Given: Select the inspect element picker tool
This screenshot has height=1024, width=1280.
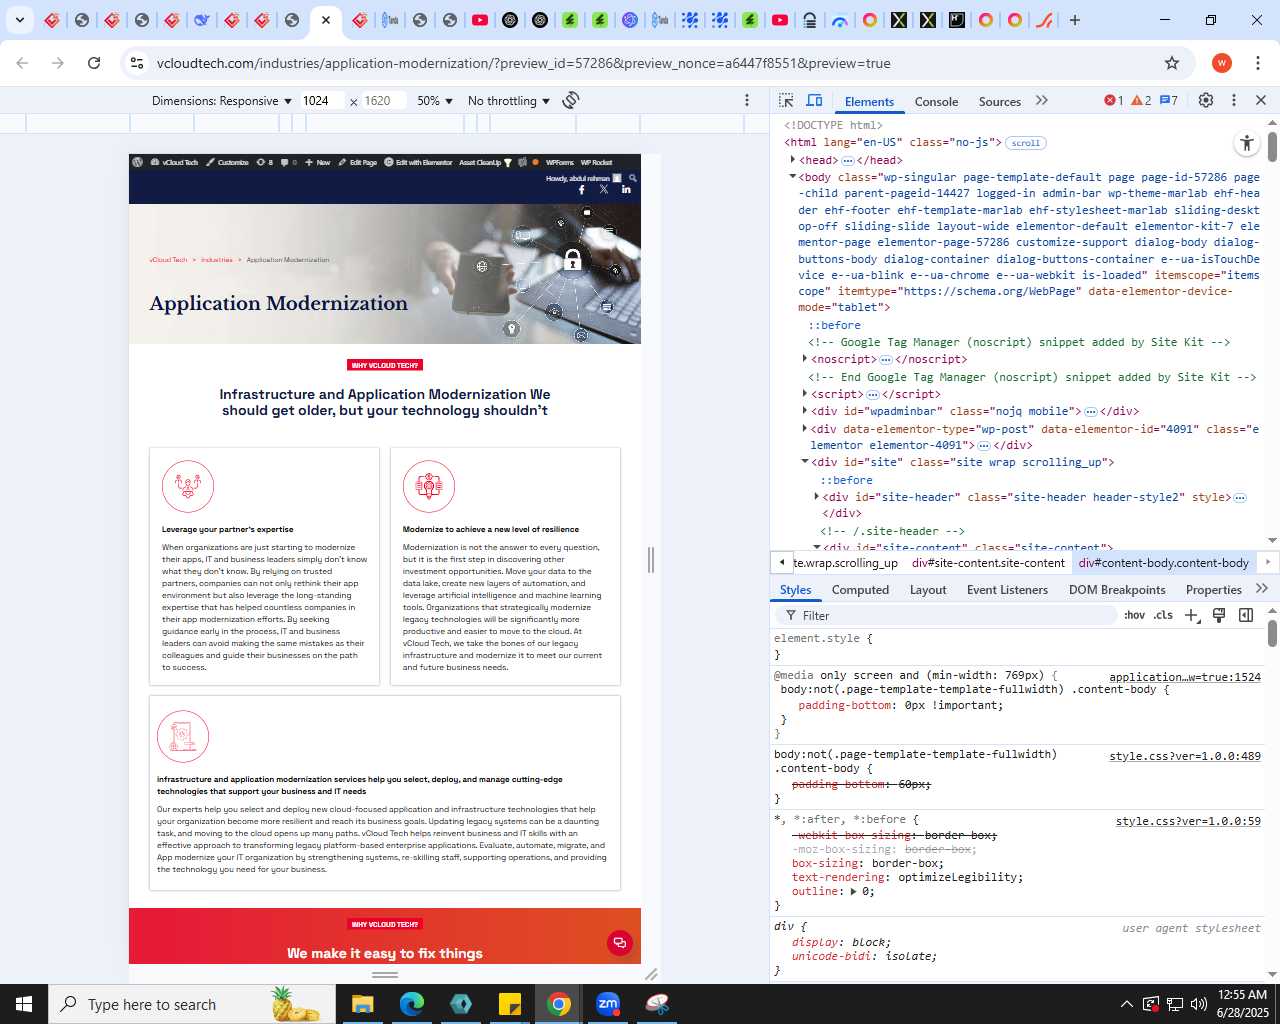Looking at the screenshot, I should pos(786,100).
